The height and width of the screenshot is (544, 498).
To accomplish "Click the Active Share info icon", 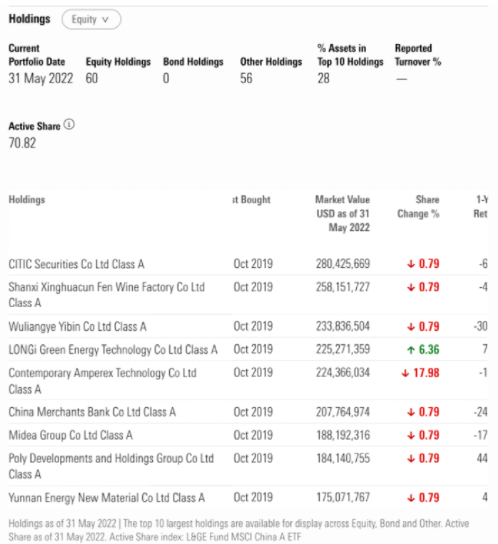I will [69, 124].
